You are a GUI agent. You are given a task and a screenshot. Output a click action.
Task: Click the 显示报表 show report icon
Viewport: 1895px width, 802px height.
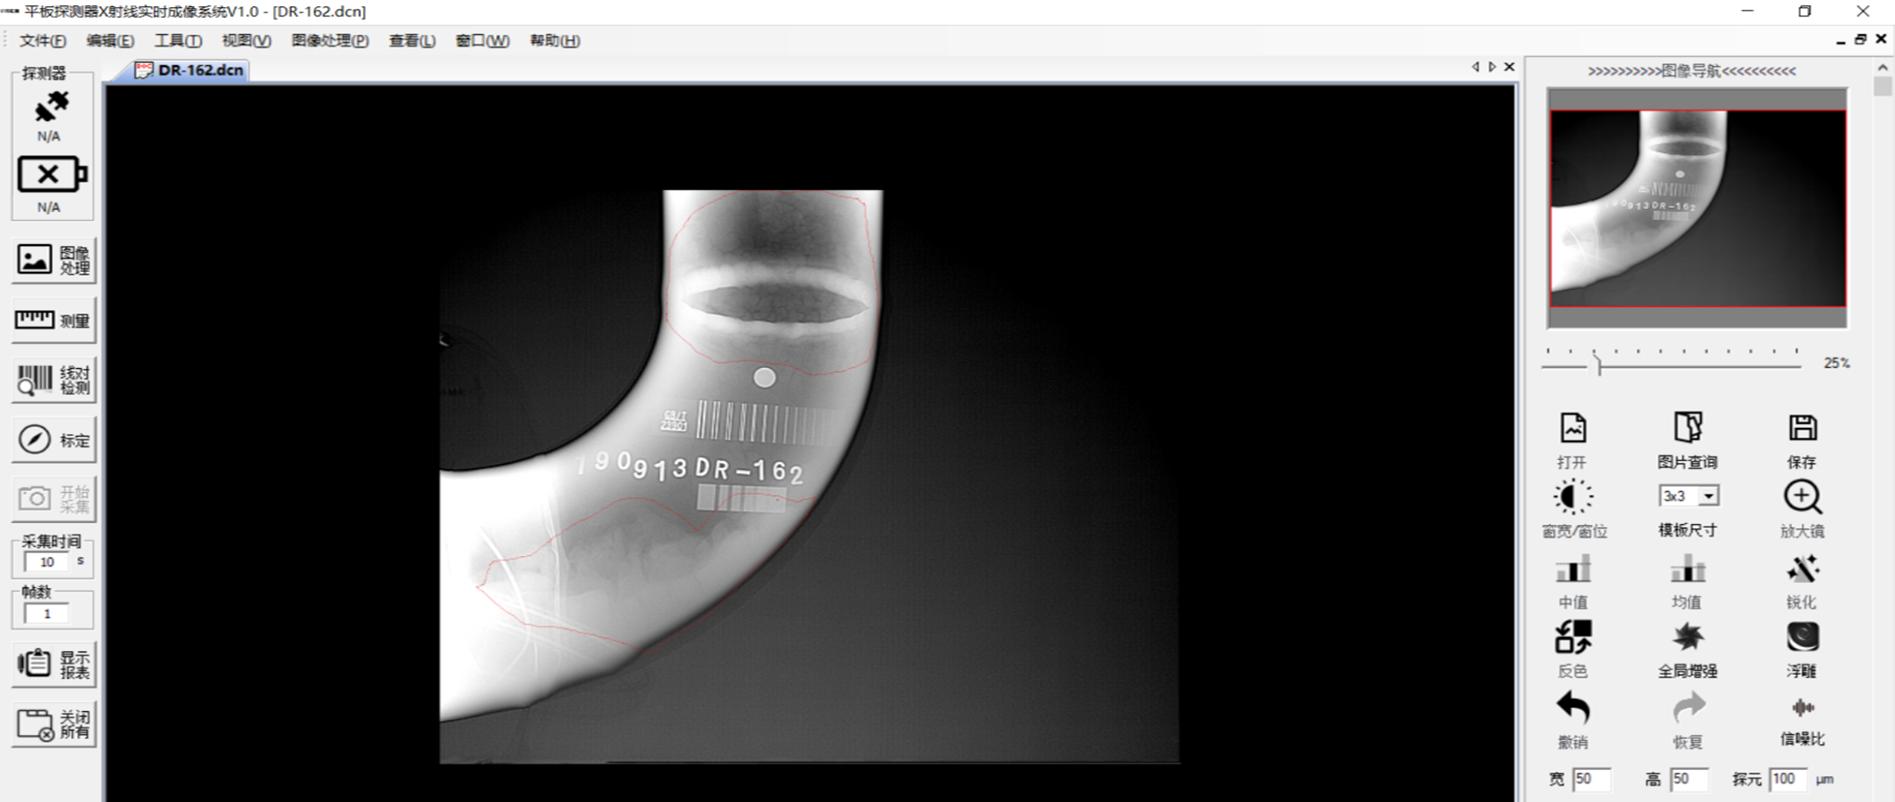(x=54, y=664)
